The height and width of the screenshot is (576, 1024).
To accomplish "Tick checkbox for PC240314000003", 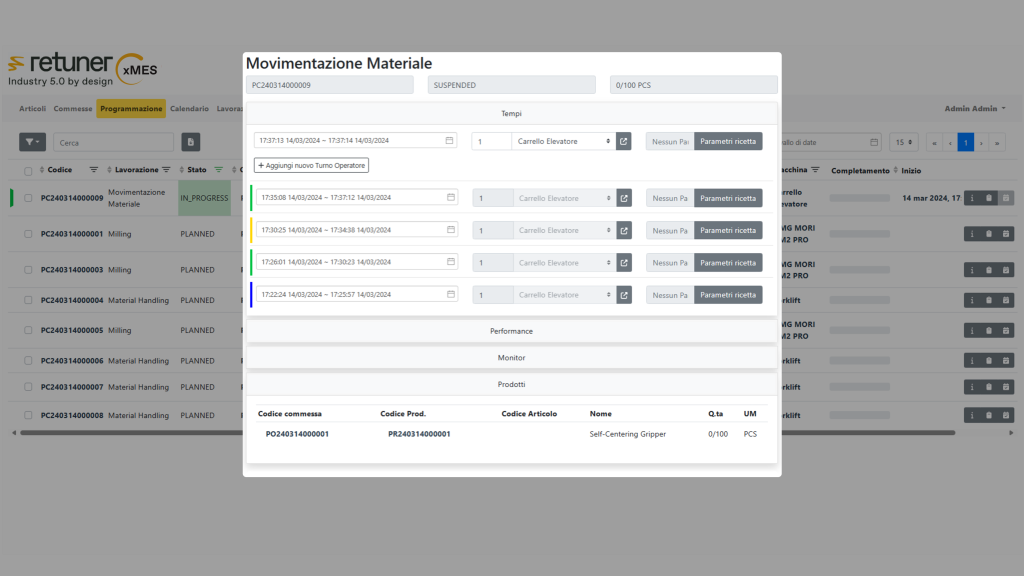I will (x=28, y=270).
